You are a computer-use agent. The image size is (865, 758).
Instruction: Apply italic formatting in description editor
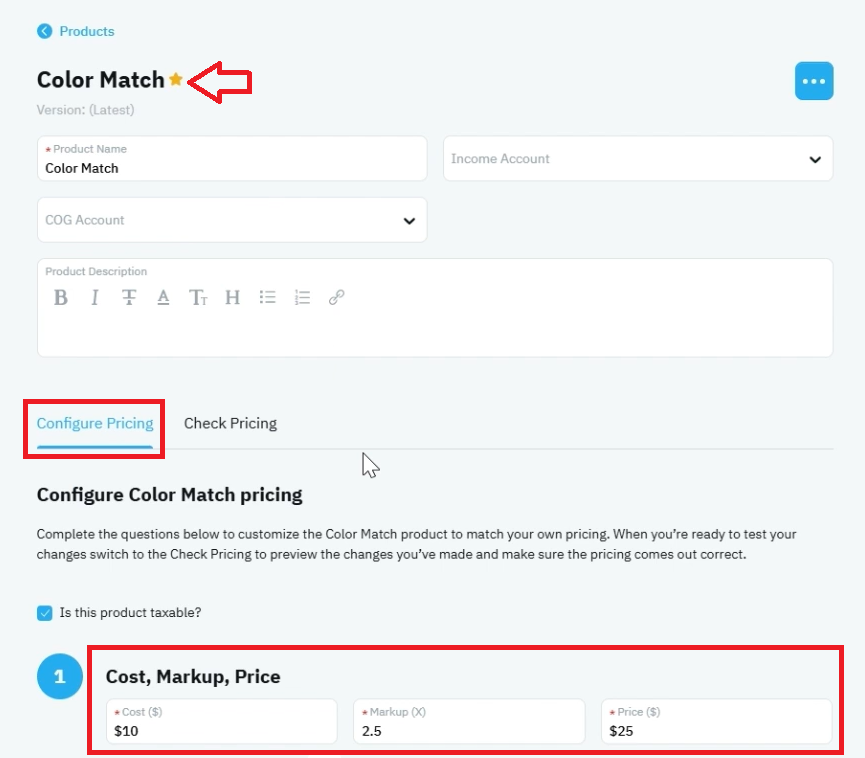click(95, 297)
